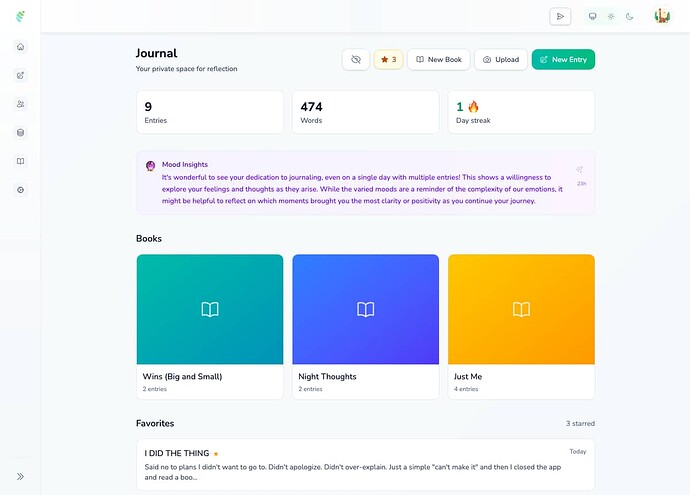The height and width of the screenshot is (495, 690).
Task: Click the app leaf logo
Action: 20,16
